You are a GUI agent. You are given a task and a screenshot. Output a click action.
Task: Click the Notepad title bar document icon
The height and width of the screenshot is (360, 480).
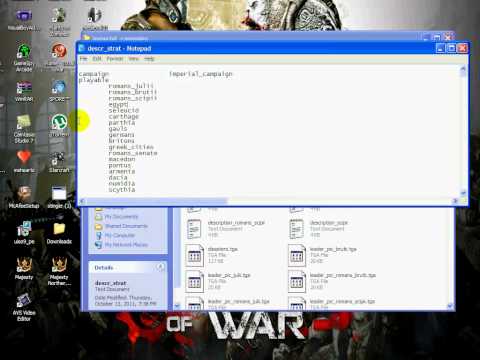pos(82,49)
